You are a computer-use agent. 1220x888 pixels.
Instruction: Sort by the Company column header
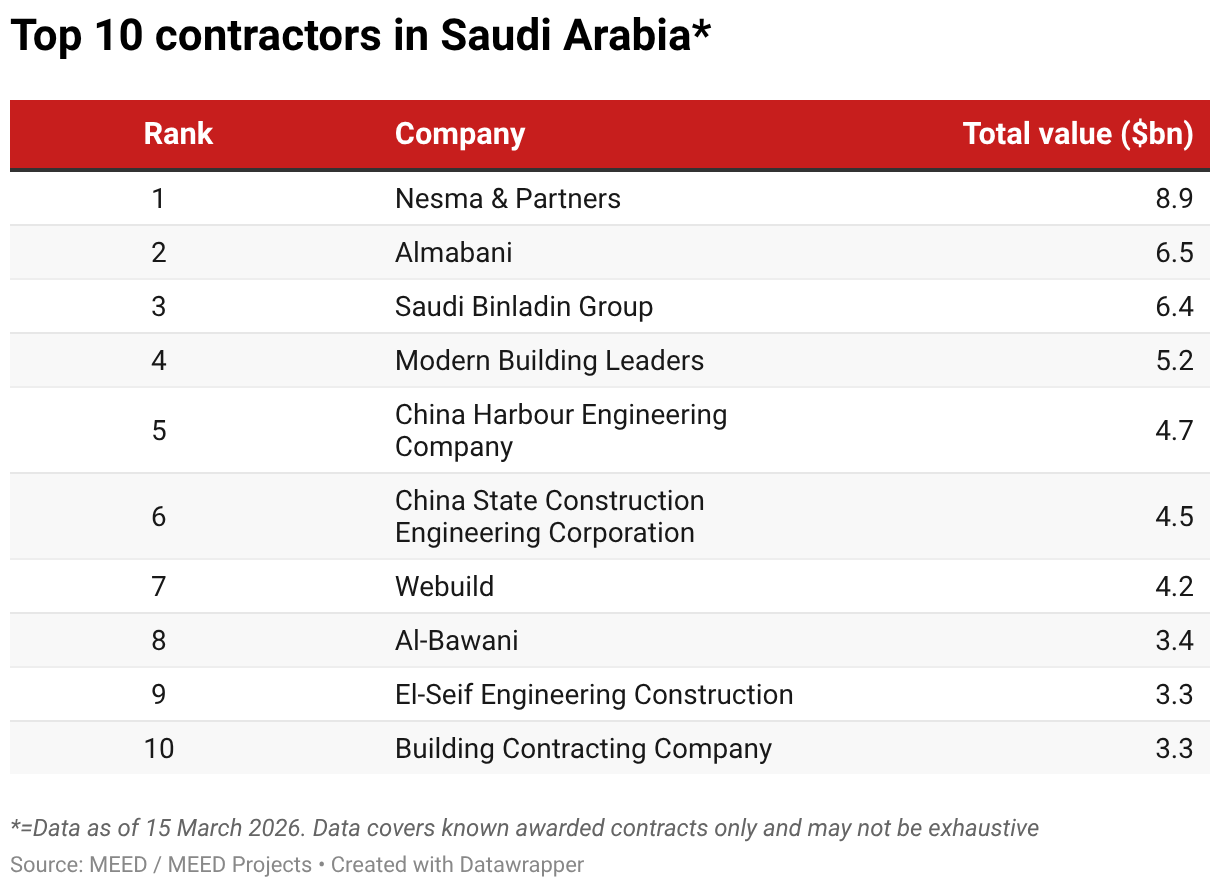point(459,134)
